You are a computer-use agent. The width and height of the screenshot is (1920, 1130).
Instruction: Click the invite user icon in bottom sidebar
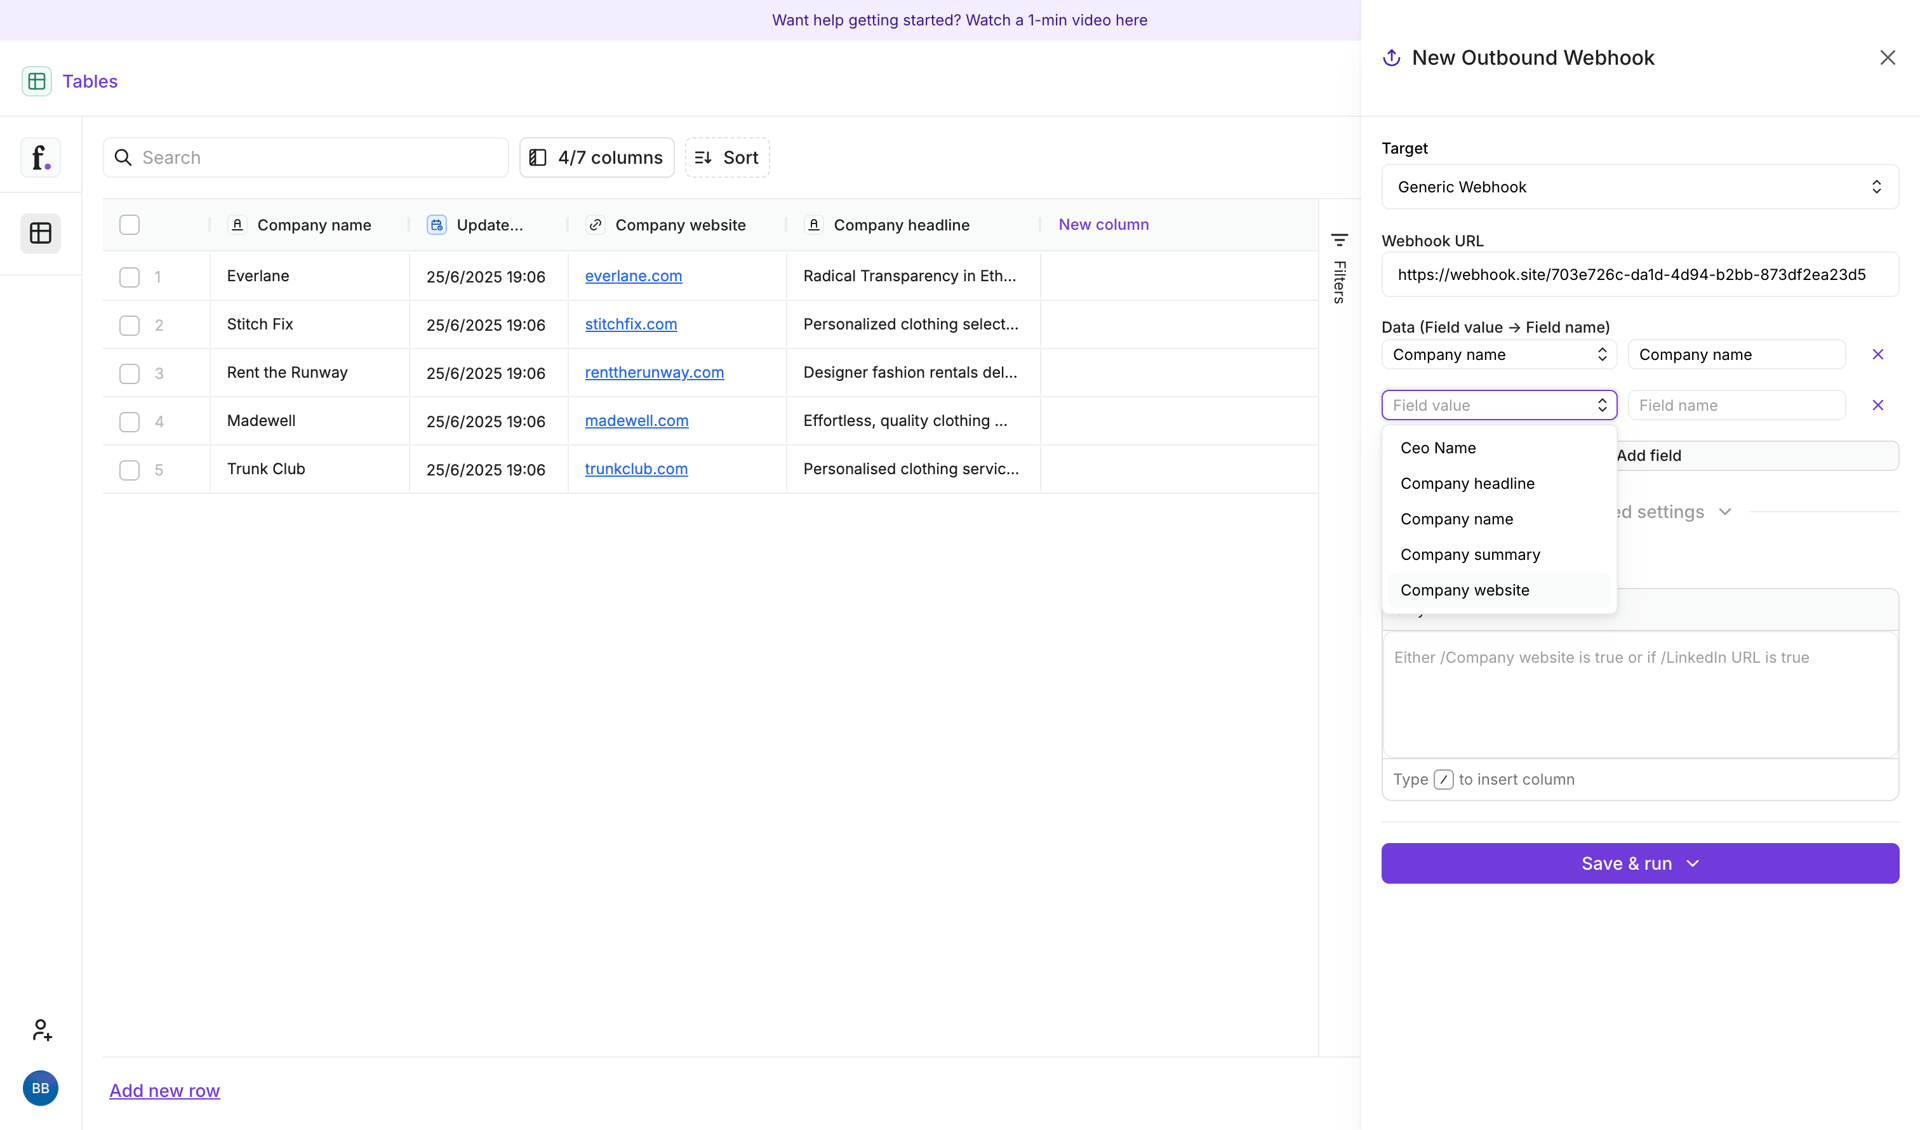[x=40, y=1029]
